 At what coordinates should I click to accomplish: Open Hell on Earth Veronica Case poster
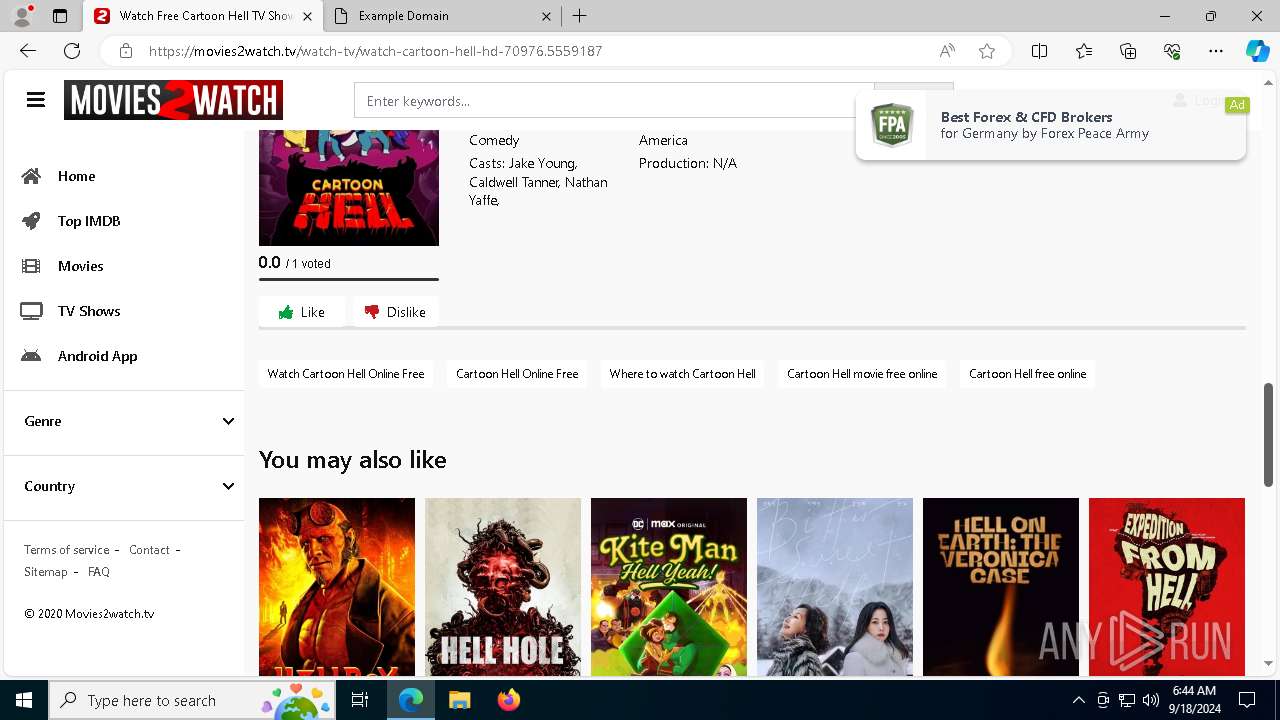pyautogui.click(x=1001, y=587)
